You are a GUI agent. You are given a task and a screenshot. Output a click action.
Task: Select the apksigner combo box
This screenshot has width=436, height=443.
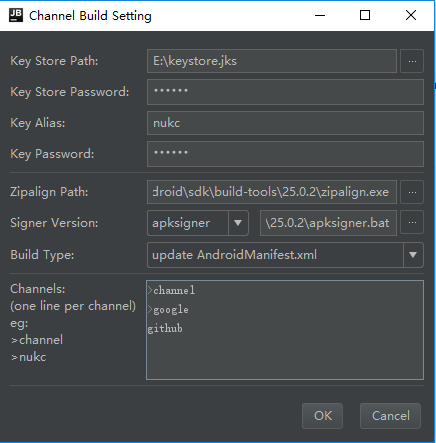[x=198, y=223]
